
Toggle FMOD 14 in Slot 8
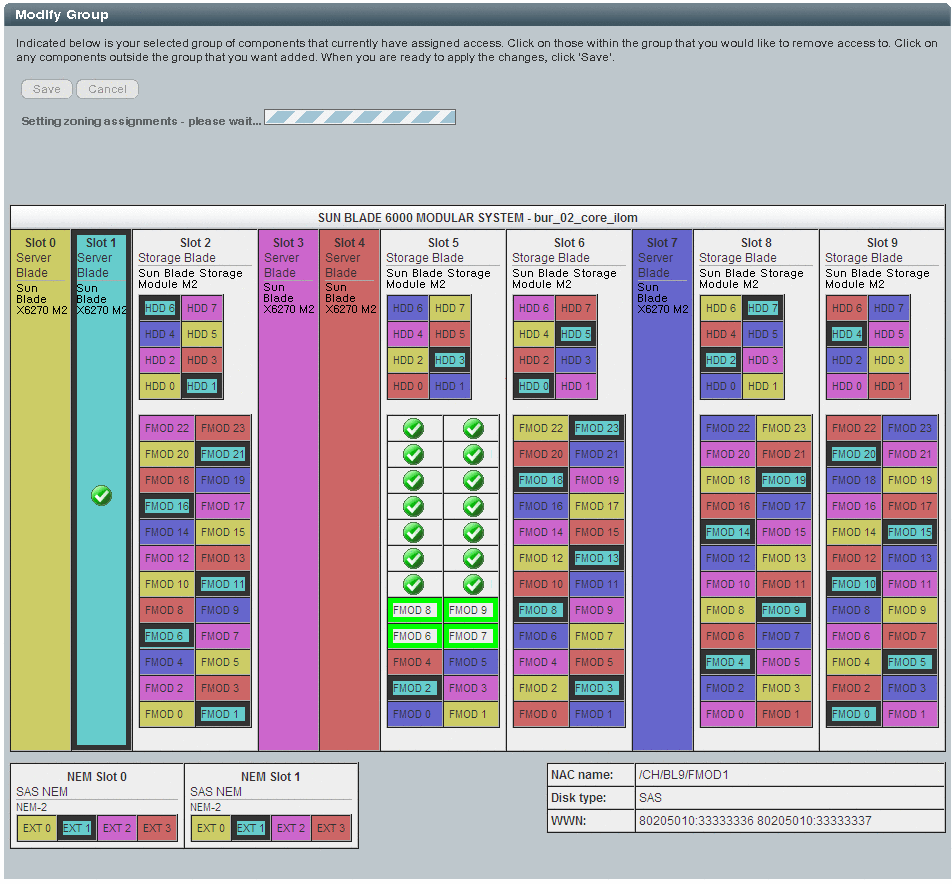pyautogui.click(x=728, y=532)
